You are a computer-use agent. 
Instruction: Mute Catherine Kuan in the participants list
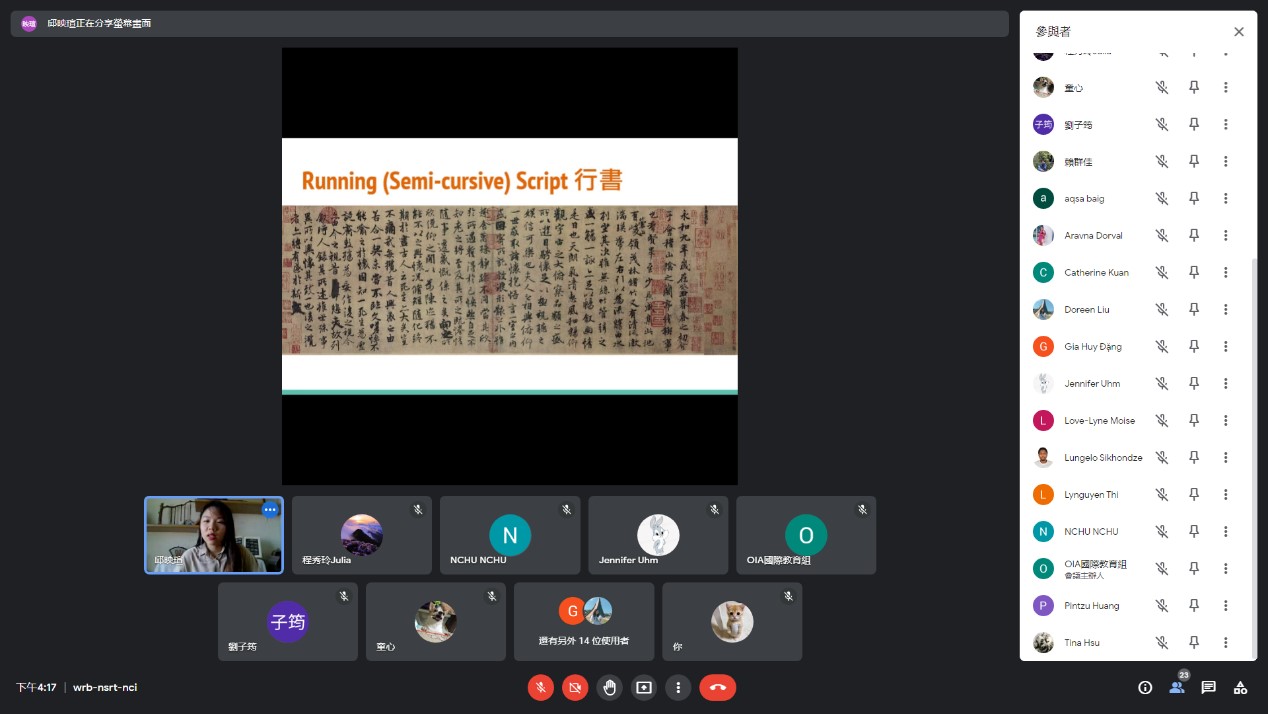(x=1162, y=272)
